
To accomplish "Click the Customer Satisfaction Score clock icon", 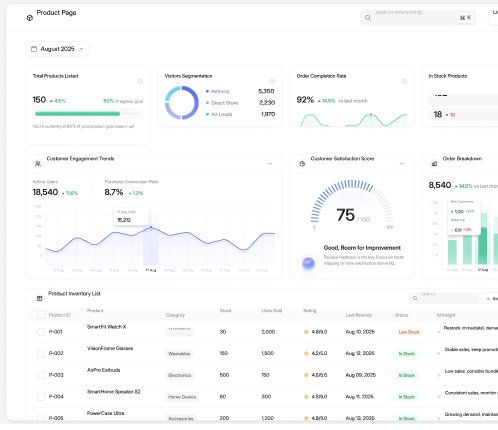I will (302, 164).
